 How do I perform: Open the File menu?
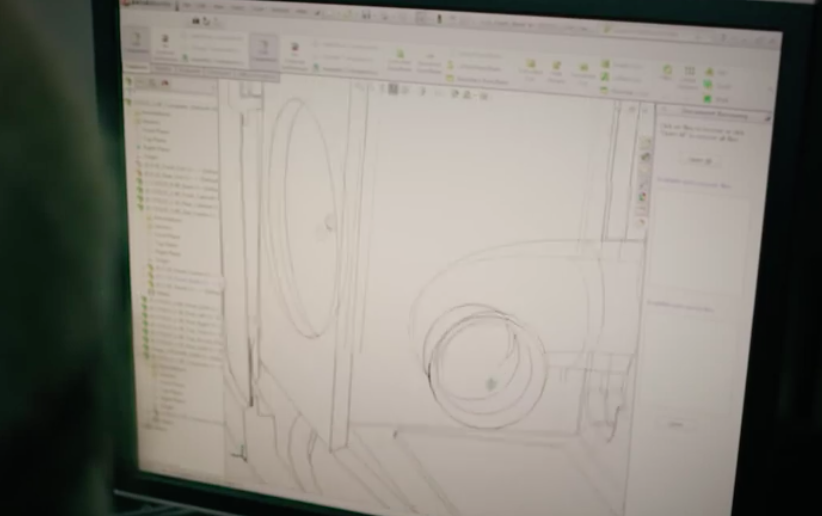[187, 4]
